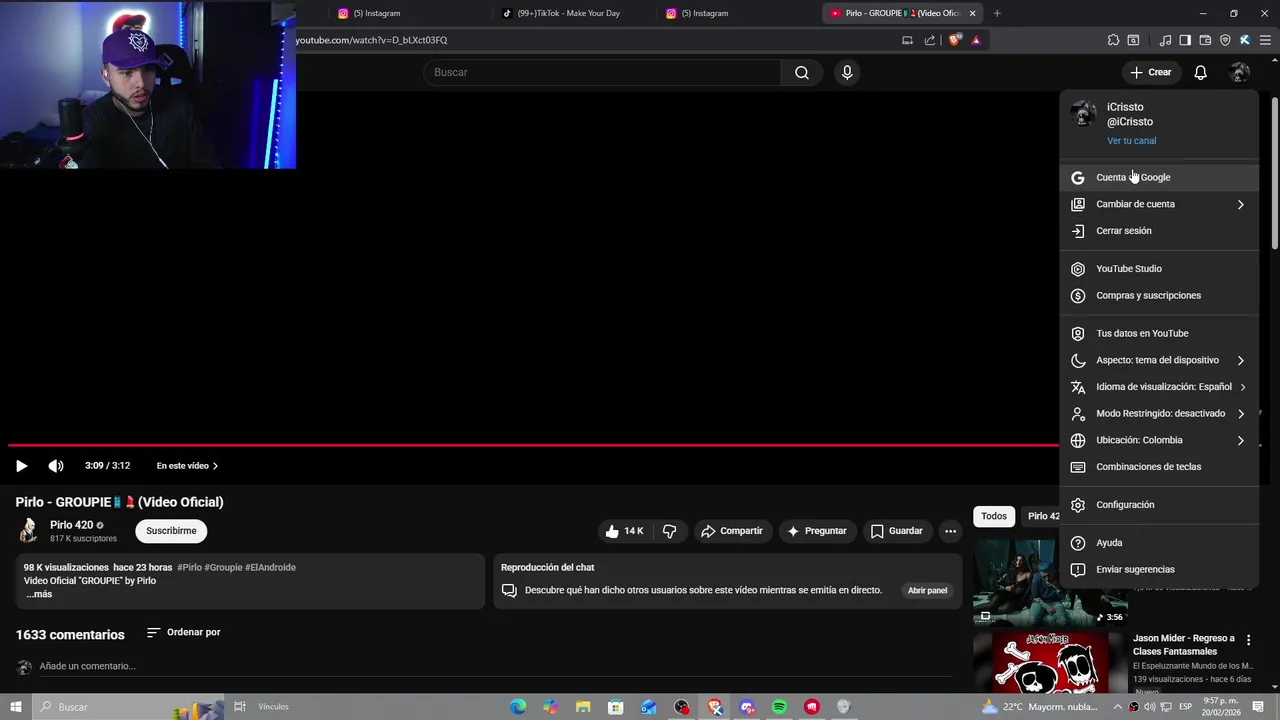Open Spotify from the taskbar
Screen dimensions: 1280x720
(x=780, y=707)
